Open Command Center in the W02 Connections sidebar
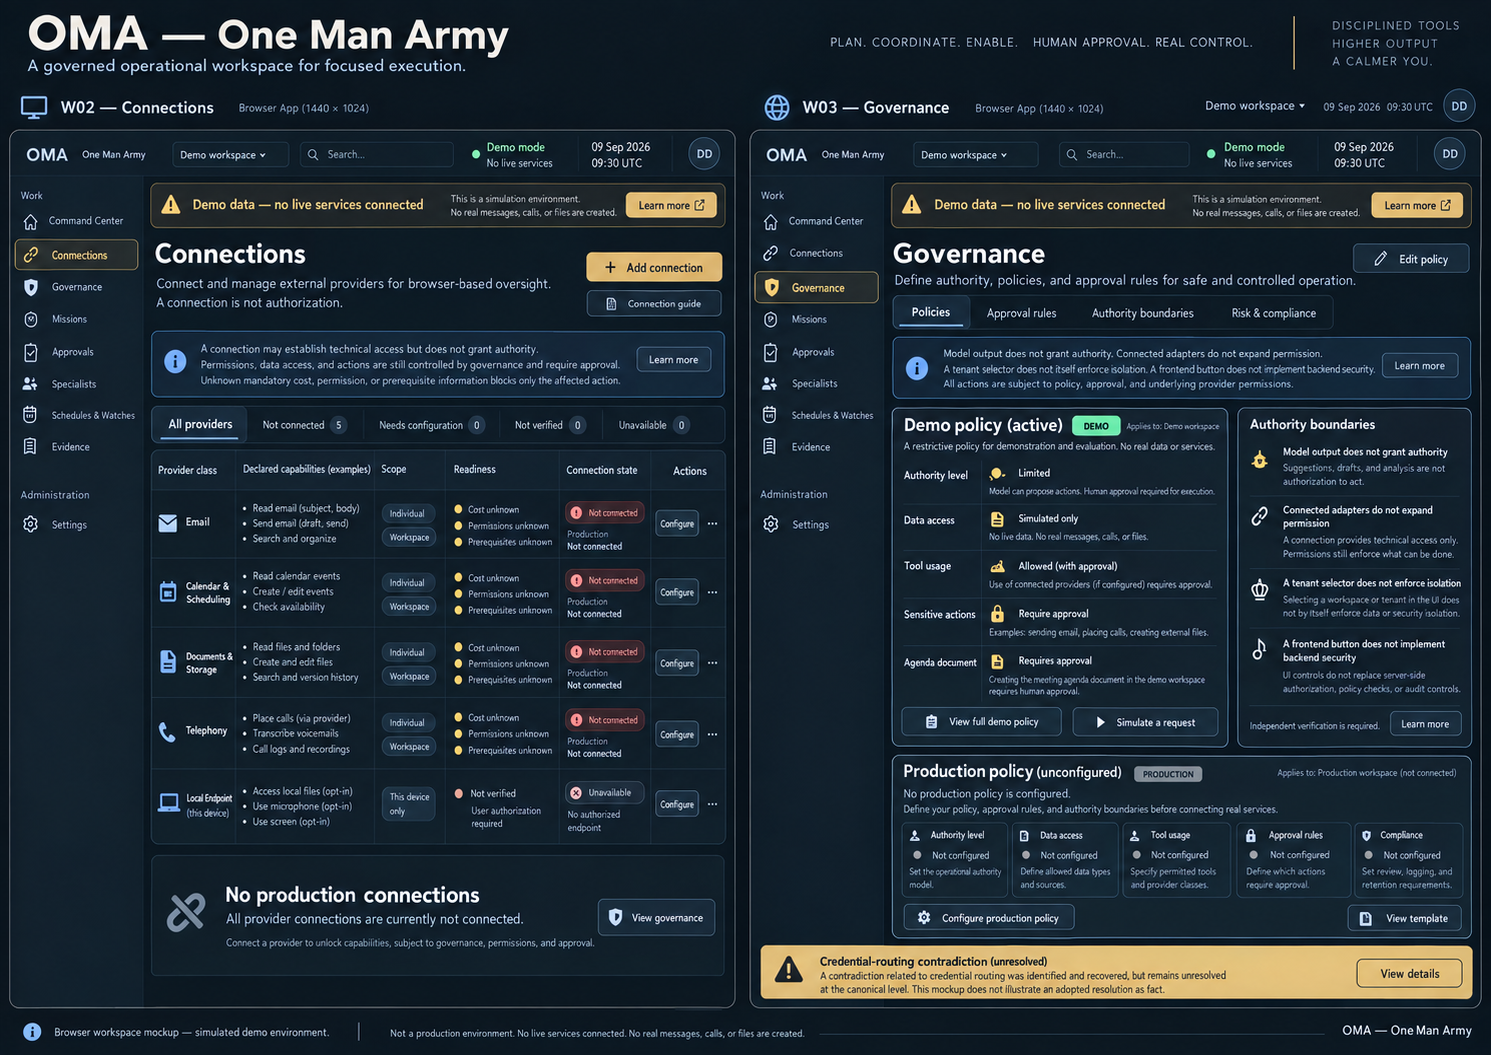The image size is (1491, 1055). [x=76, y=221]
